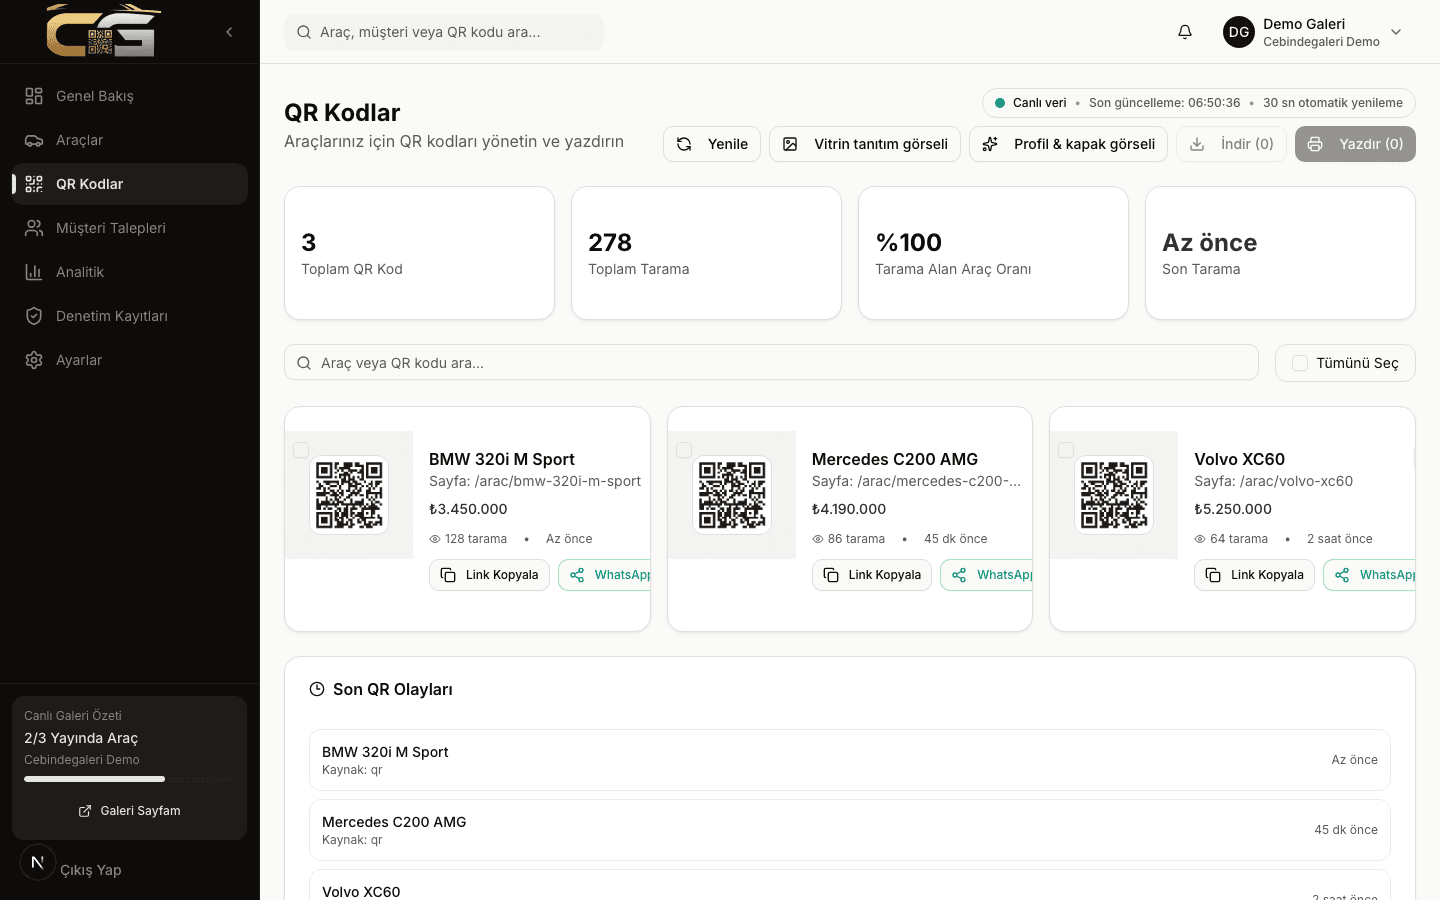This screenshot has height=900, width=1440.
Task: Open the BMW 320i M Sport QR code
Action: coord(349,495)
